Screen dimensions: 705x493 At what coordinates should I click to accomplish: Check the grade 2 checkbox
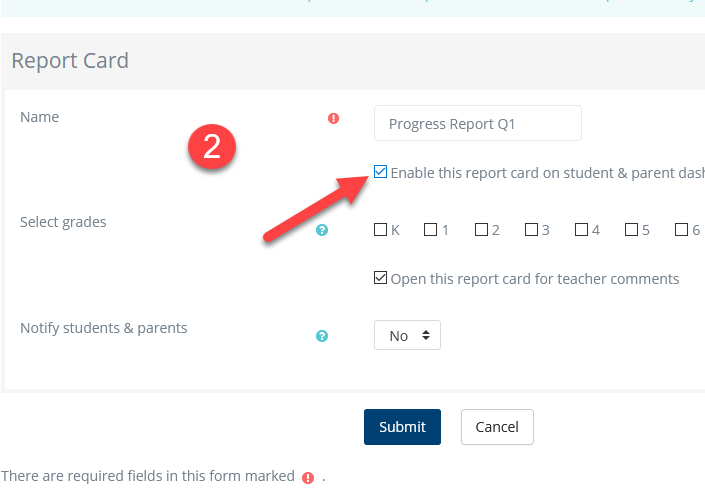point(481,230)
